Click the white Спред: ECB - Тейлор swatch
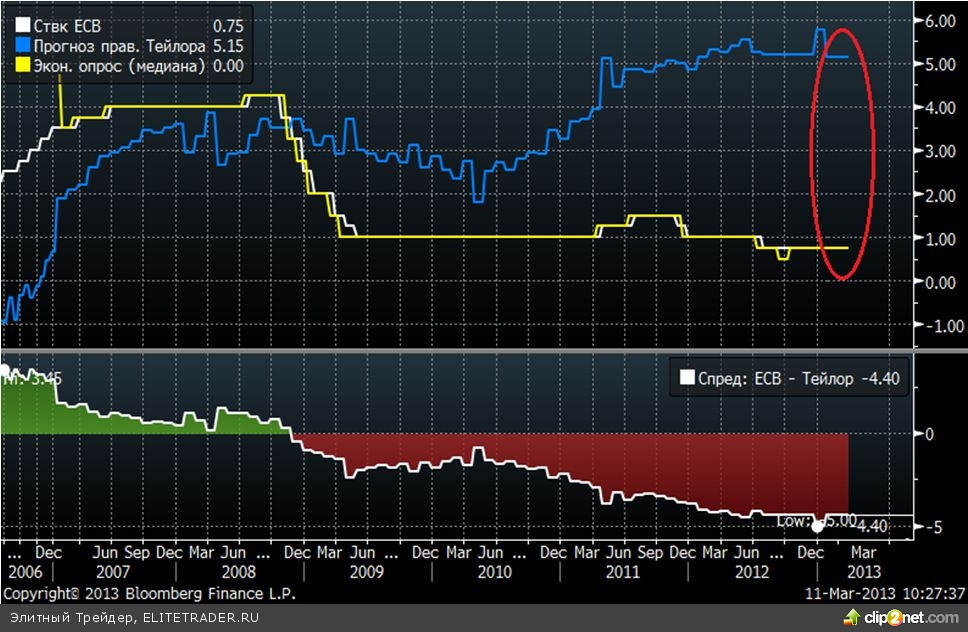968x632 pixels. click(686, 377)
